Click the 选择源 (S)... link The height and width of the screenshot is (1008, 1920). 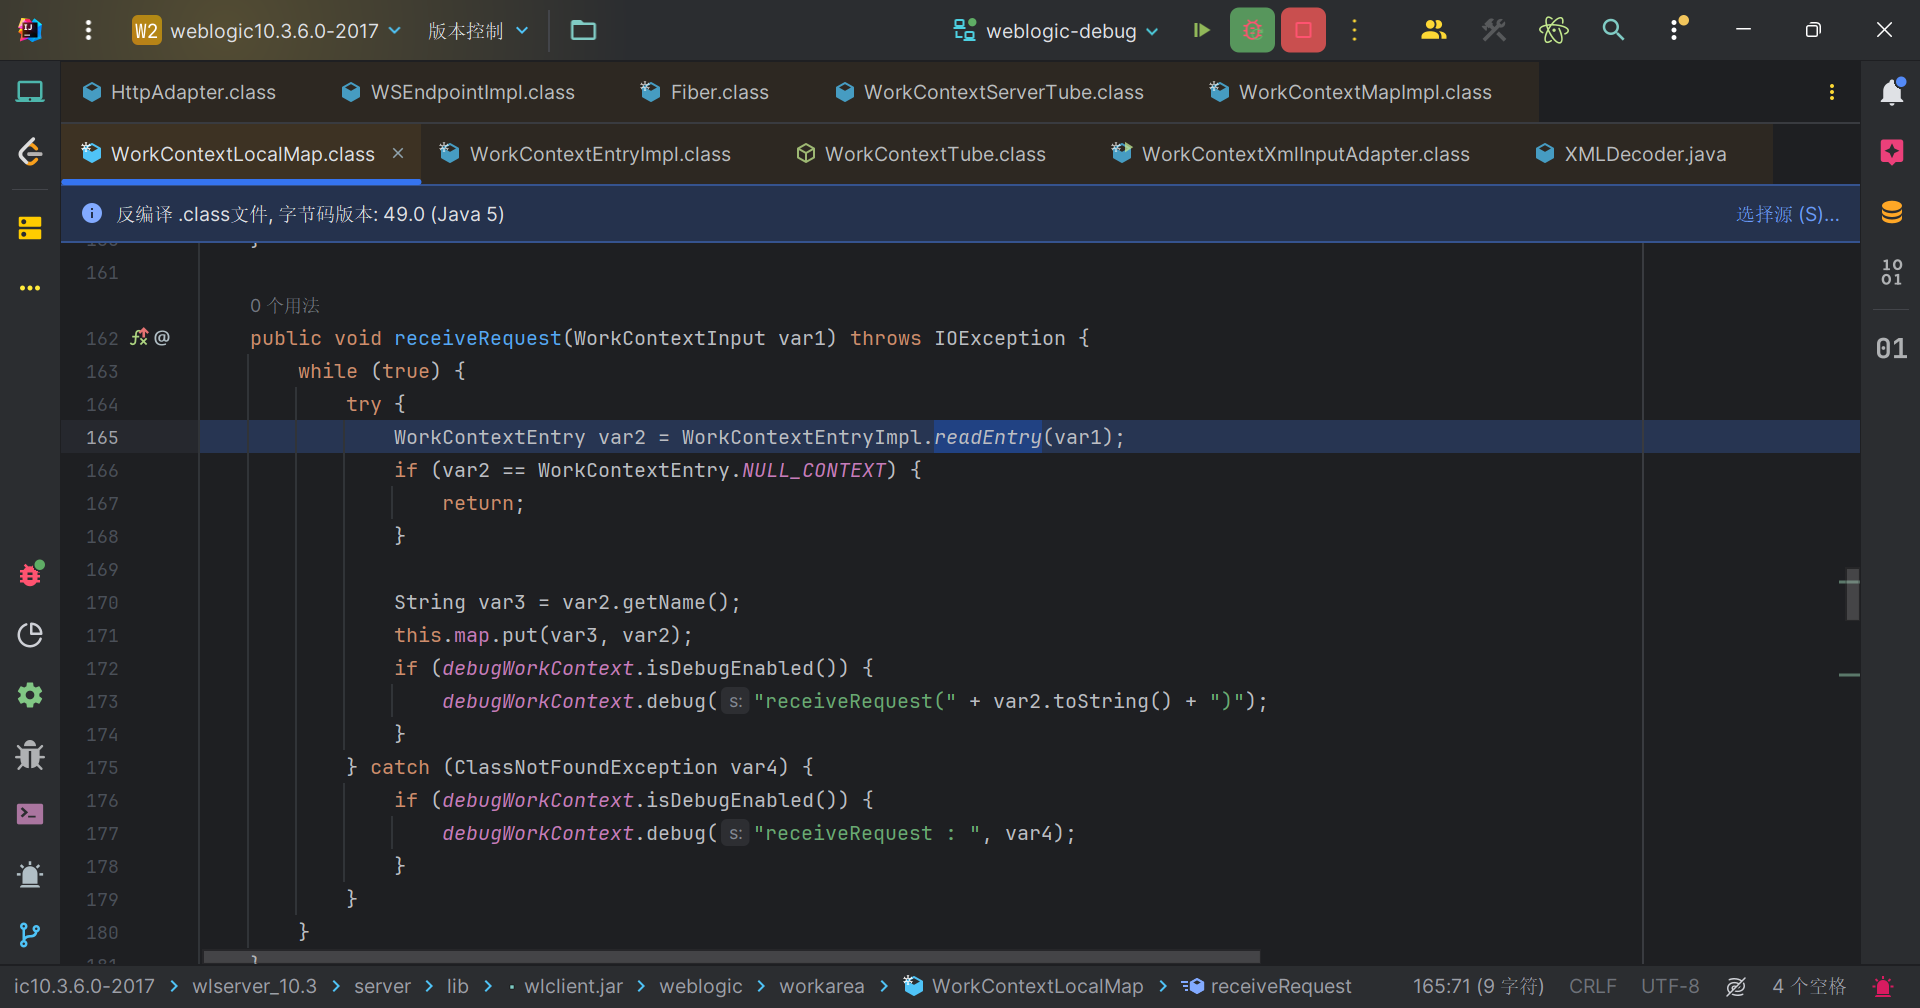pyautogui.click(x=1787, y=214)
